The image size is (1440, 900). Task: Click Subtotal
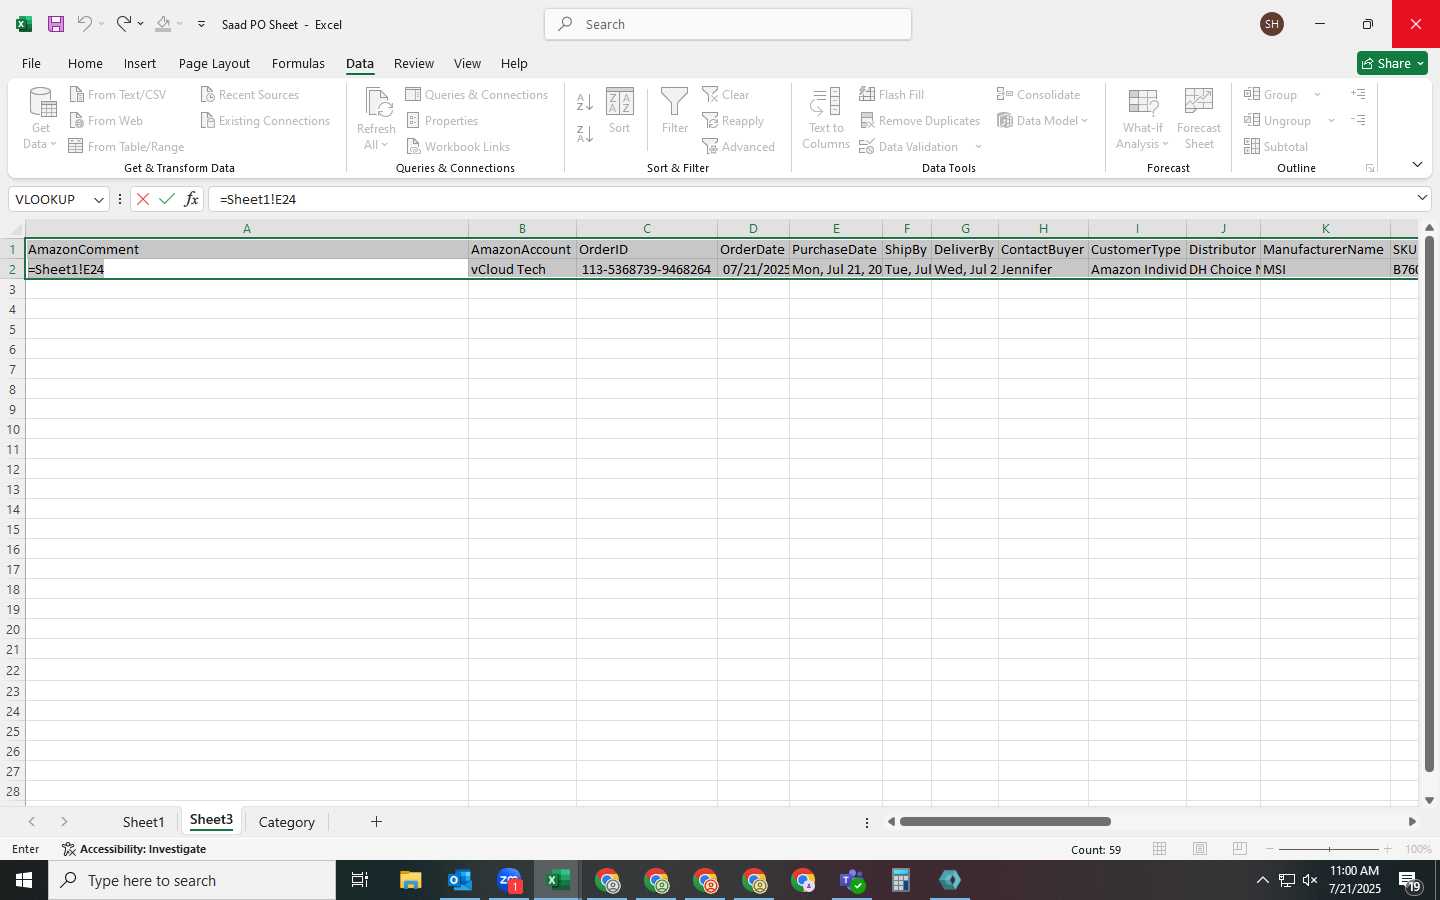[x=1276, y=146]
